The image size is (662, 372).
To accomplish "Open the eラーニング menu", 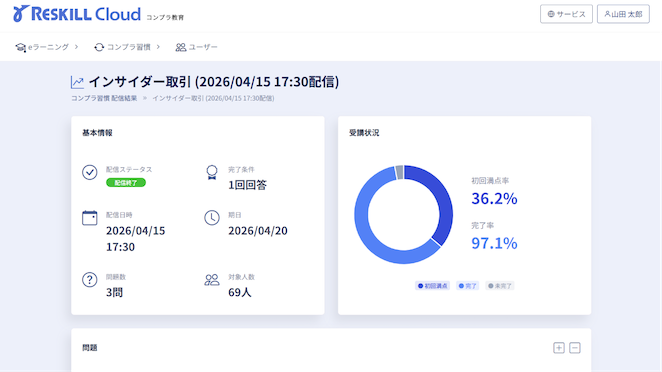I will pyautogui.click(x=47, y=47).
